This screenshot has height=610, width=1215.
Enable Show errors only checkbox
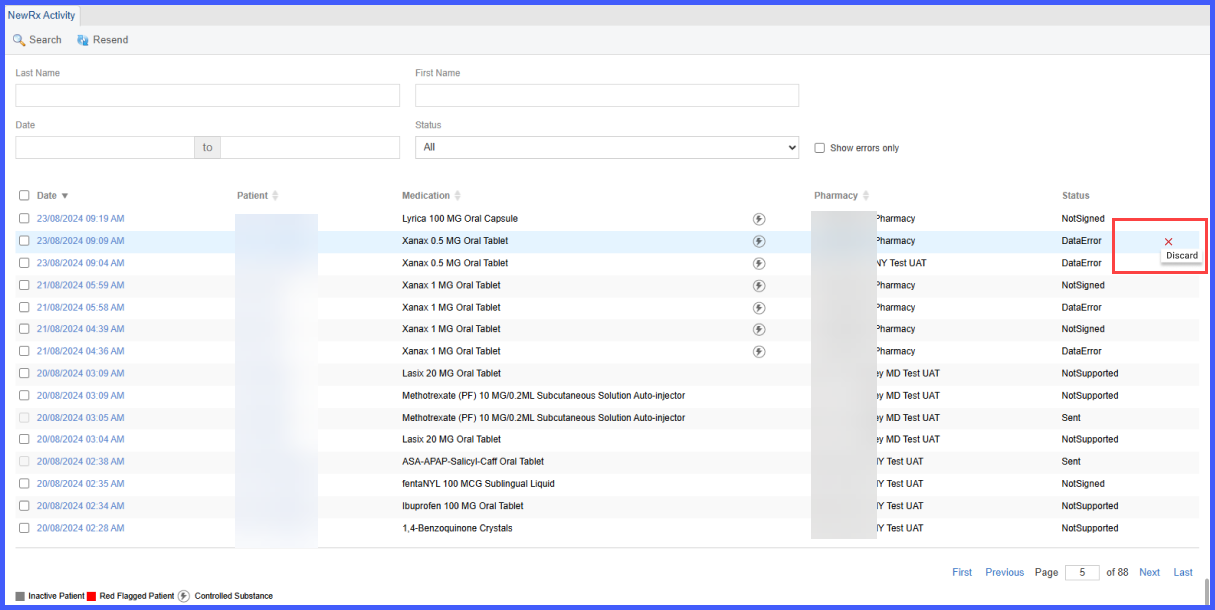point(820,148)
